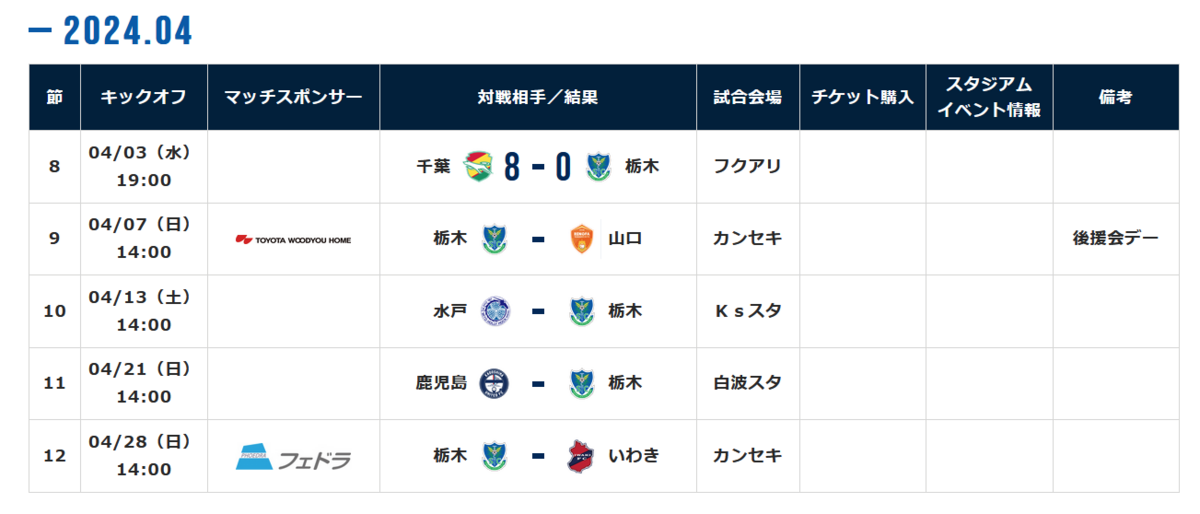Click the Mito team crest
Image resolution: width=1200 pixels, height=514 pixels.
click(495, 311)
